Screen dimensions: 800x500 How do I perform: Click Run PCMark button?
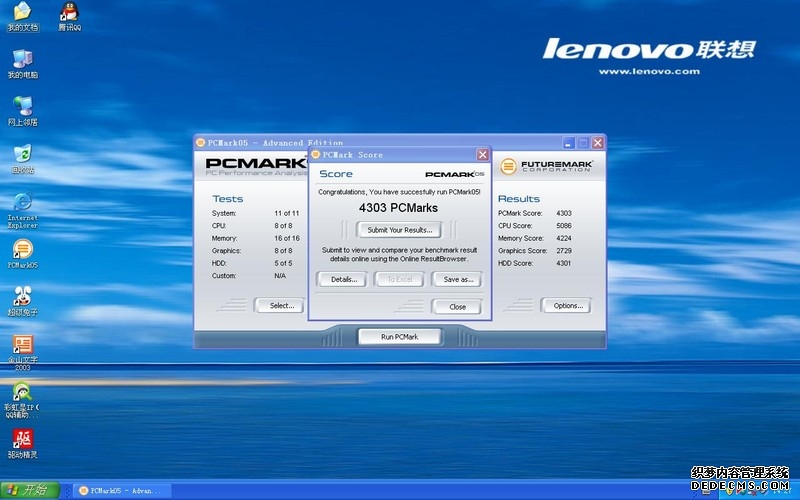click(x=399, y=337)
